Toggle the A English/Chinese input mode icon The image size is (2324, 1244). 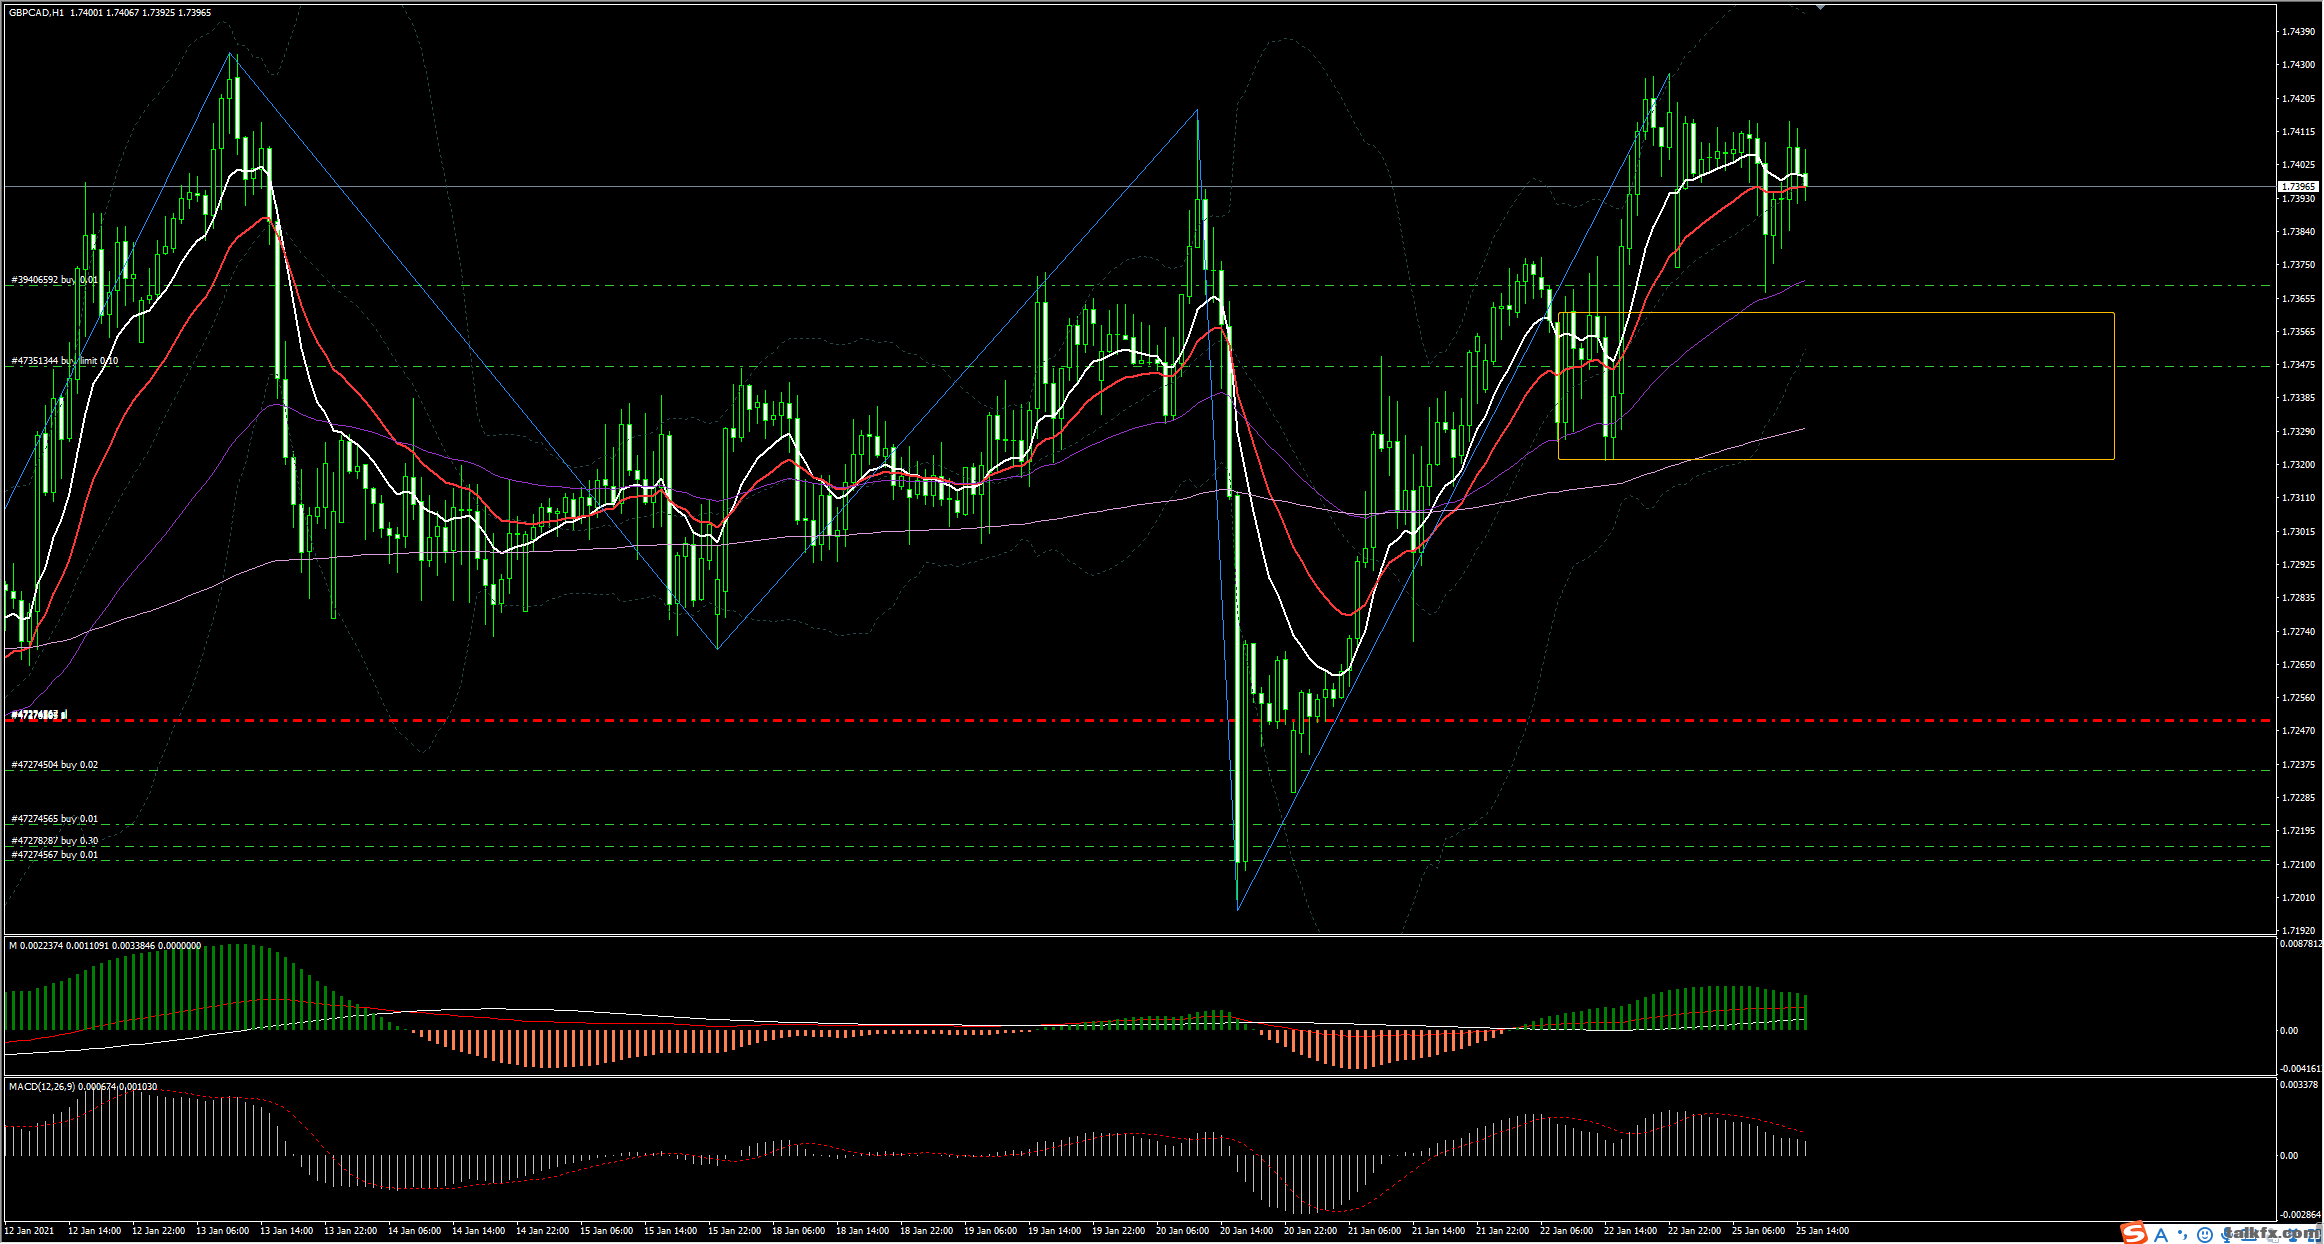[x=2161, y=1235]
